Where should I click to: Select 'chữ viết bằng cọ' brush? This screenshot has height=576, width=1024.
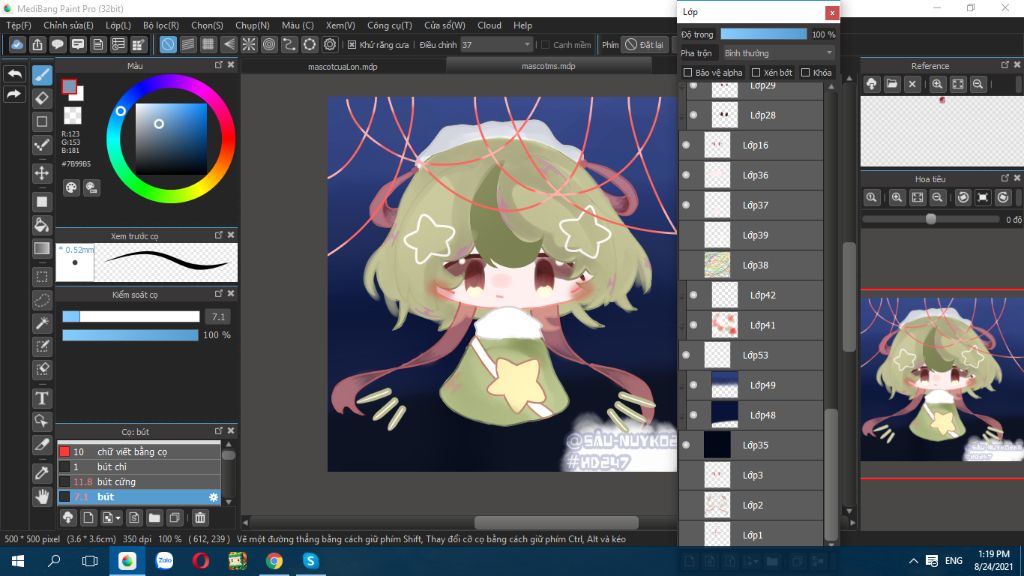[x=139, y=452]
